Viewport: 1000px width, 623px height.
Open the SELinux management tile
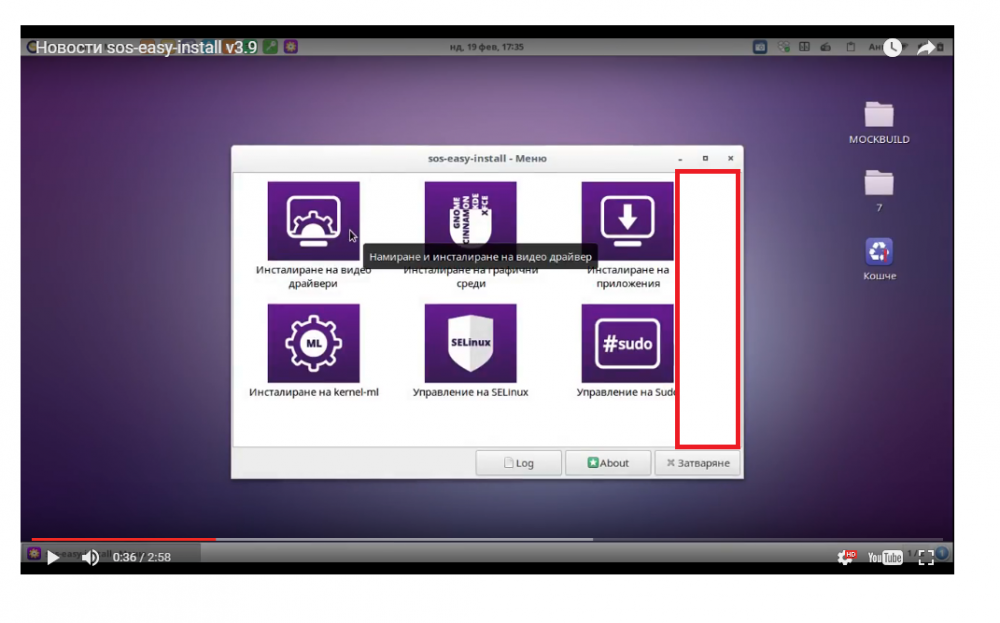470,343
